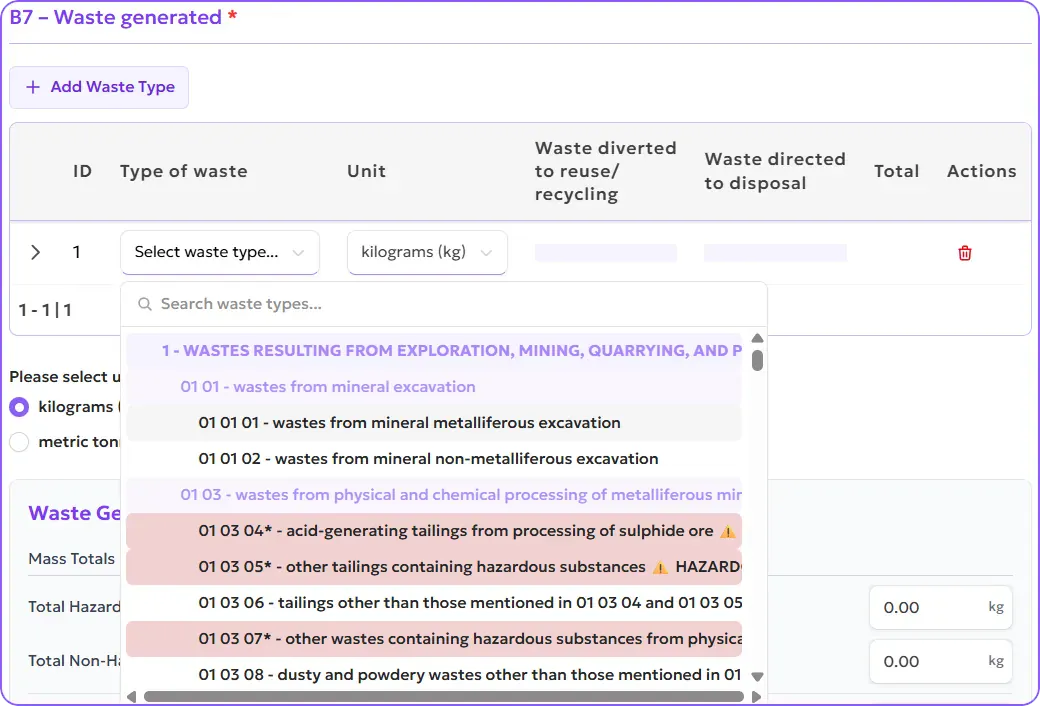Click the Total column header

point(896,171)
